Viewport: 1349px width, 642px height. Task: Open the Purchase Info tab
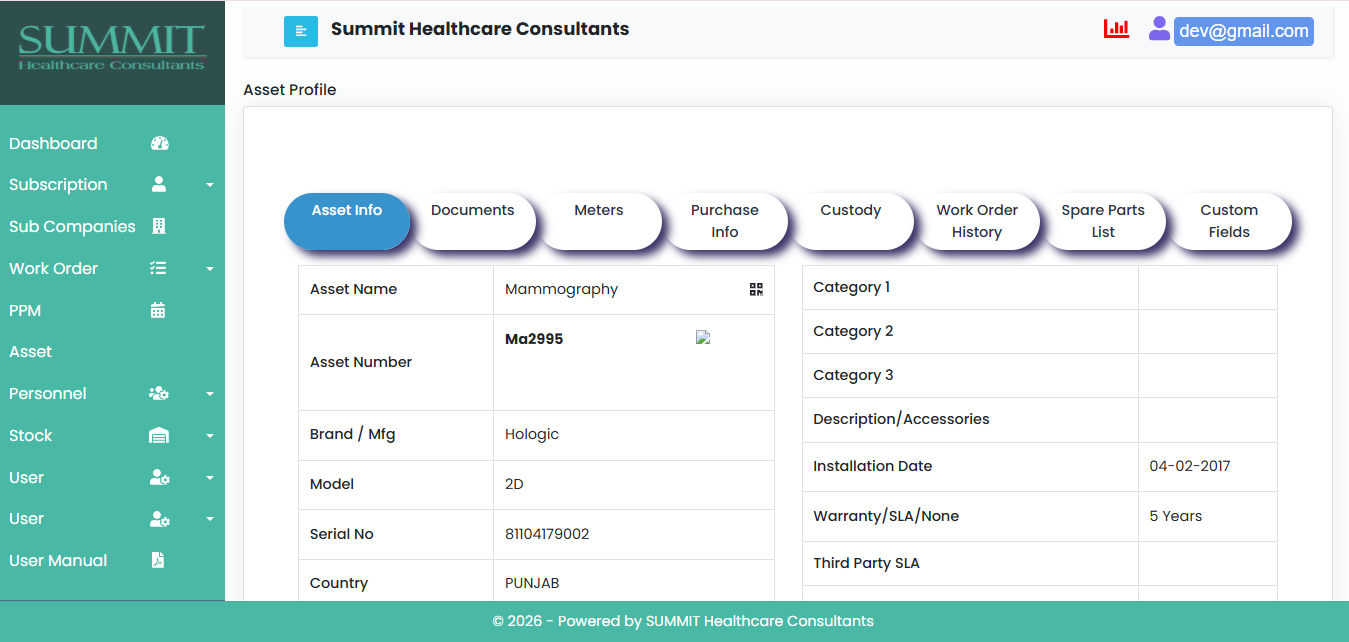[725, 221]
